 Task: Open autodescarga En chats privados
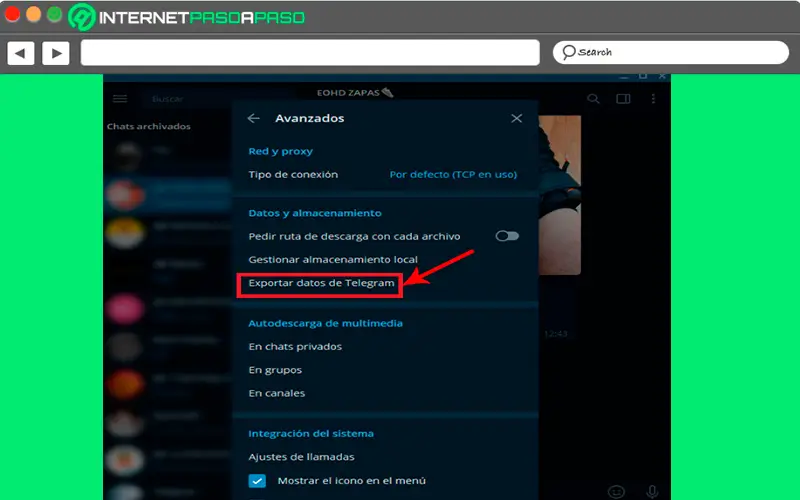coord(295,346)
